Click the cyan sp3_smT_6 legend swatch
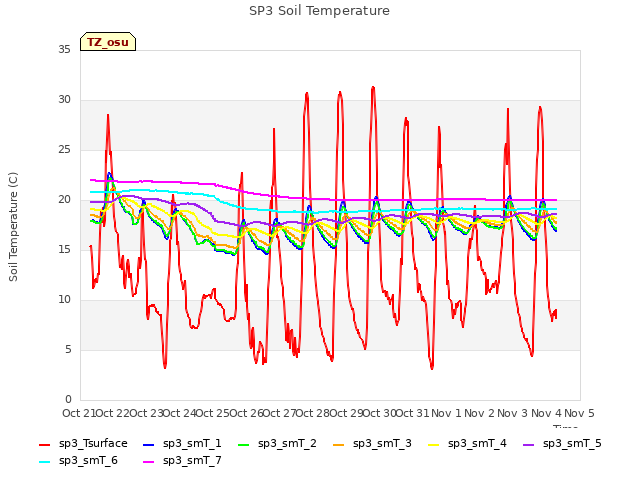 (44, 462)
